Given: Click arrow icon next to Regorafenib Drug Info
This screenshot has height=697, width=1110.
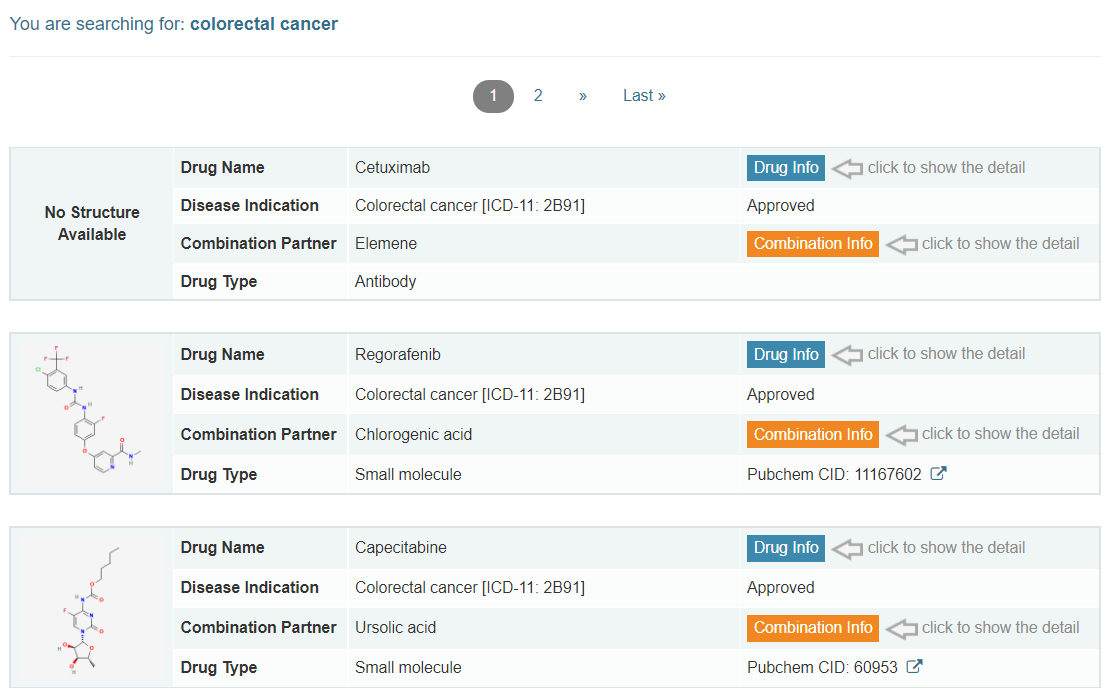Looking at the screenshot, I should tap(847, 354).
